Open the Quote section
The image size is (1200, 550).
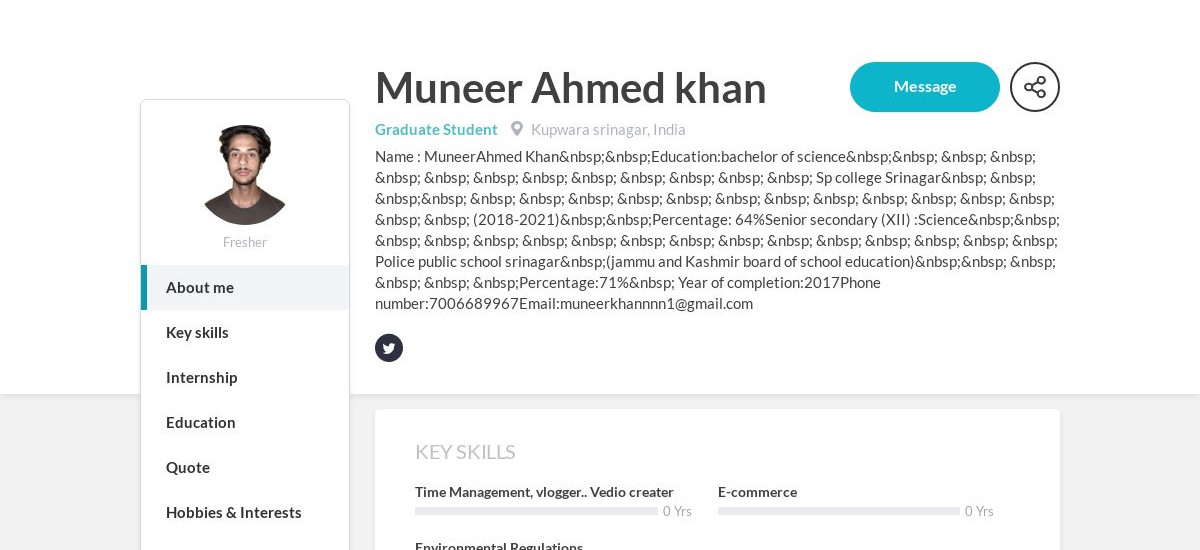pyautogui.click(x=245, y=467)
